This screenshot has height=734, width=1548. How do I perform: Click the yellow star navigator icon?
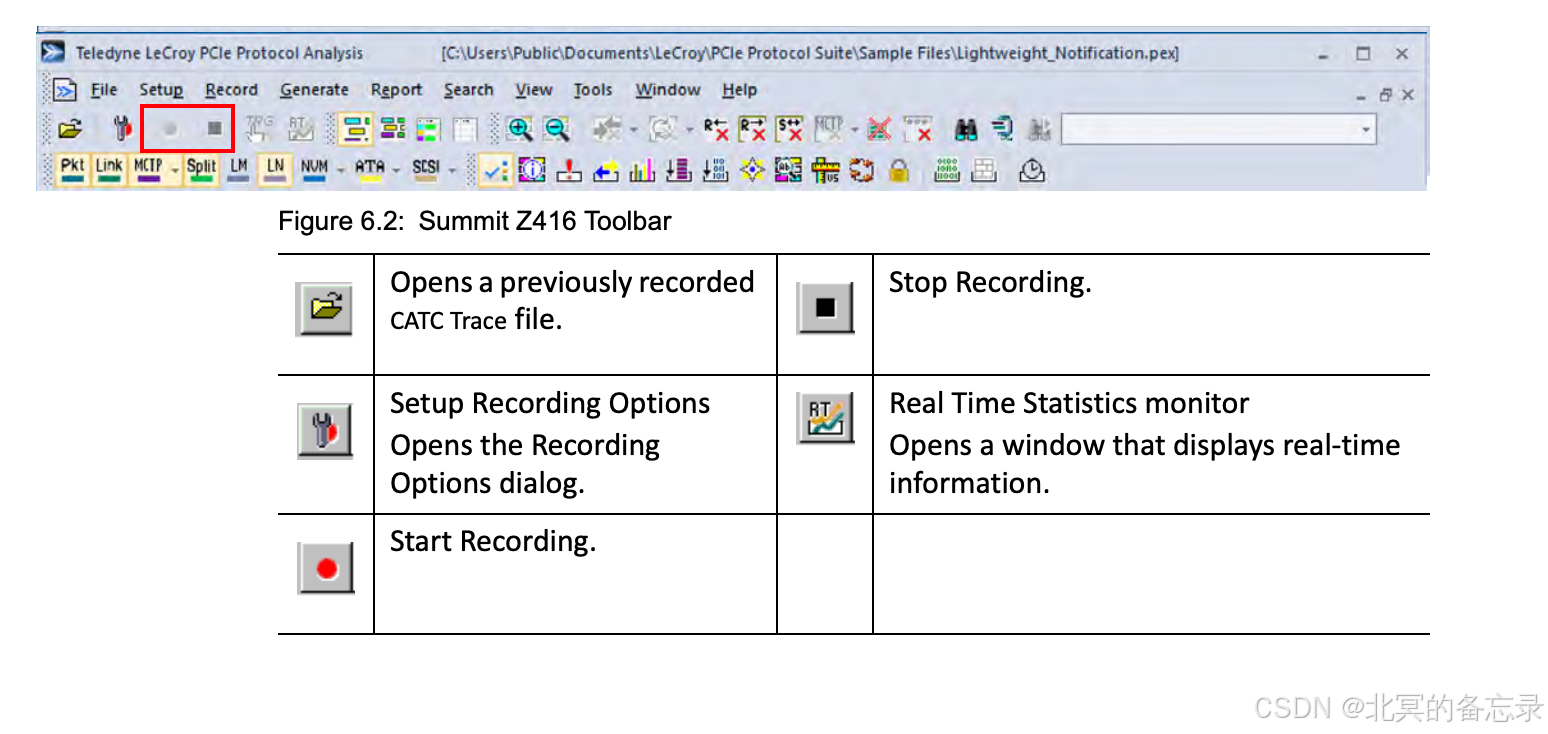coord(752,171)
